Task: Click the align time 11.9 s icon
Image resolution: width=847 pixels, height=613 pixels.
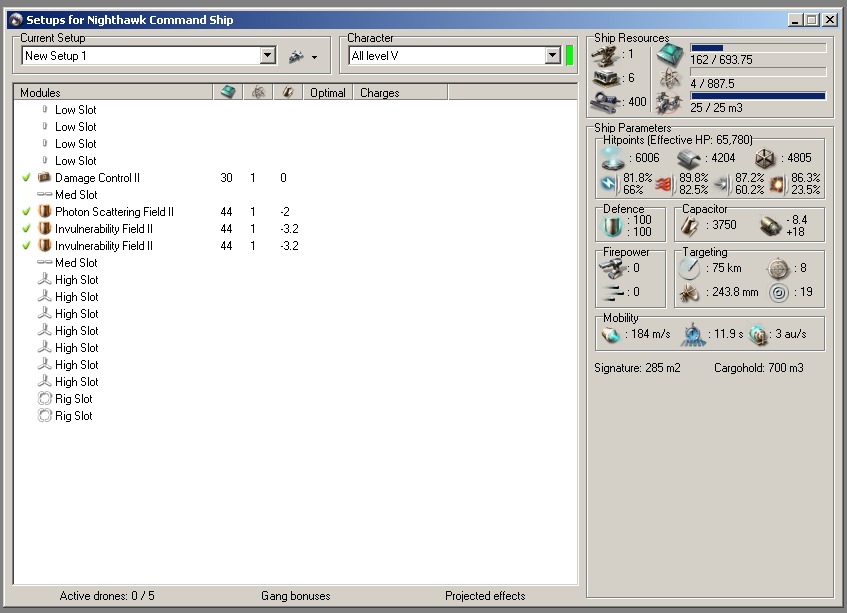Action: [694, 335]
